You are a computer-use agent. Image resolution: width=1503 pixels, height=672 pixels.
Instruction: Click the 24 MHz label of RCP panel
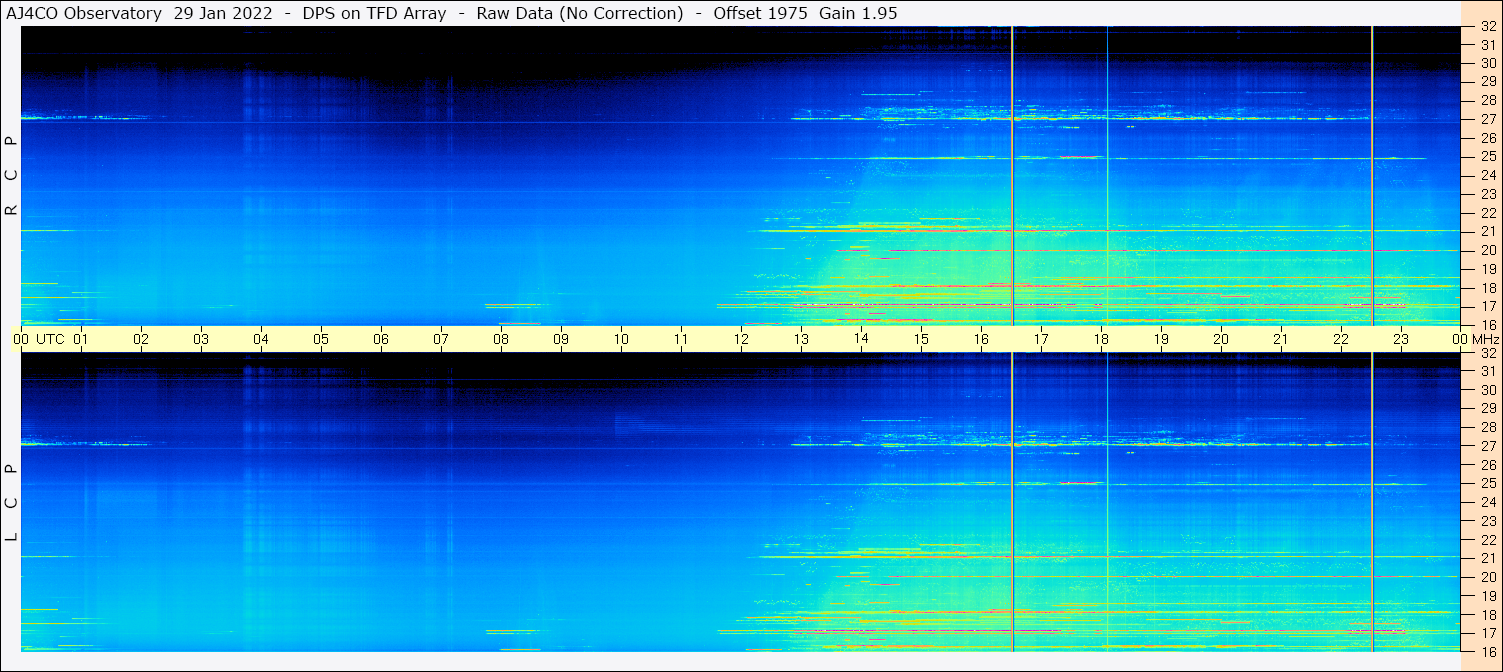[x=1488, y=176]
